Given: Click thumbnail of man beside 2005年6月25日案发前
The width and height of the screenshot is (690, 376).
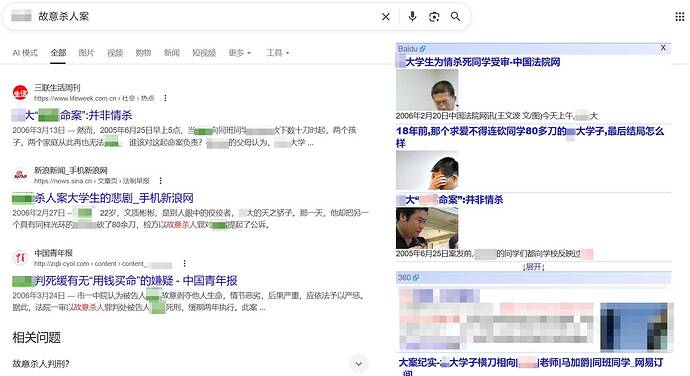Looking at the screenshot, I should [x=427, y=228].
